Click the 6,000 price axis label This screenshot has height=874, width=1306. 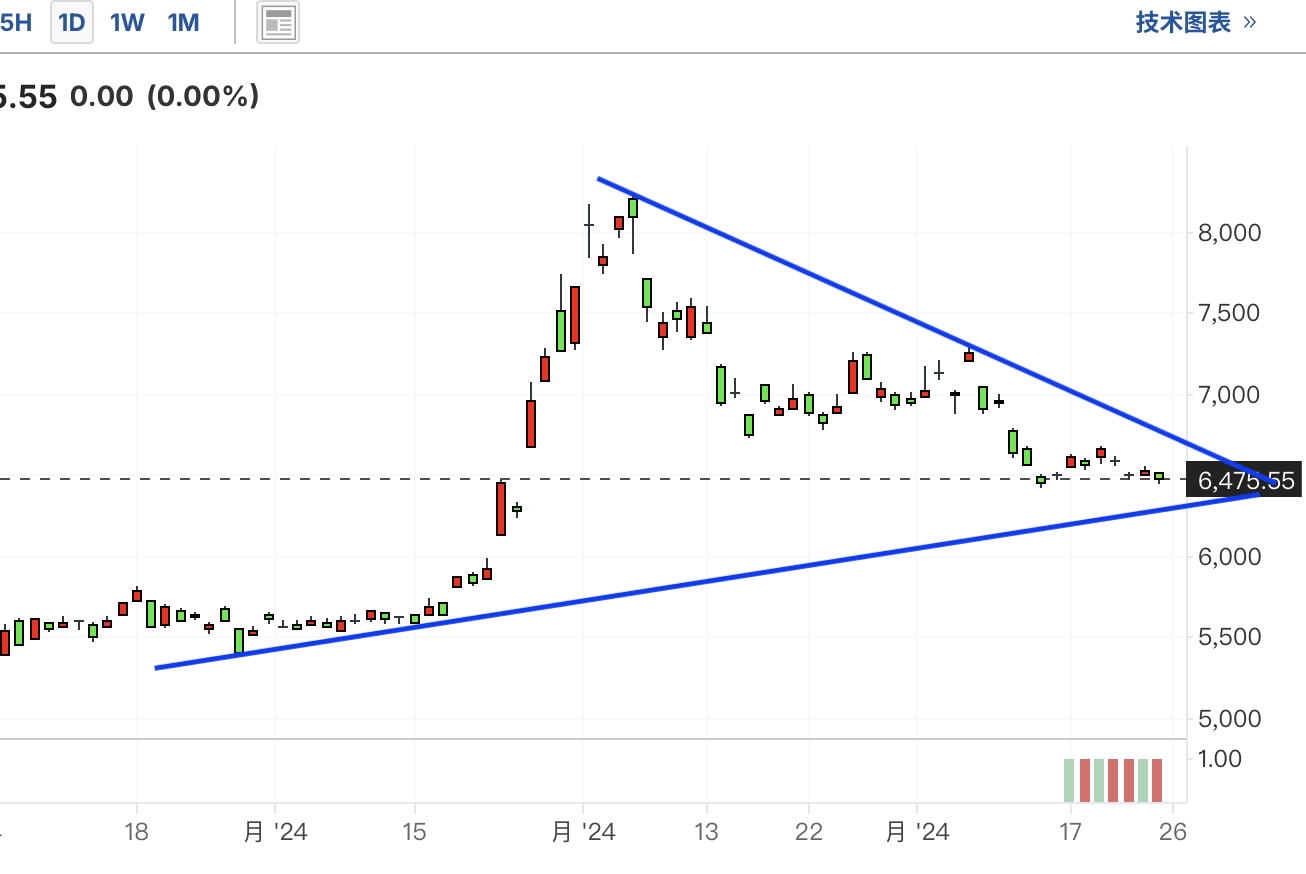(x=1229, y=557)
